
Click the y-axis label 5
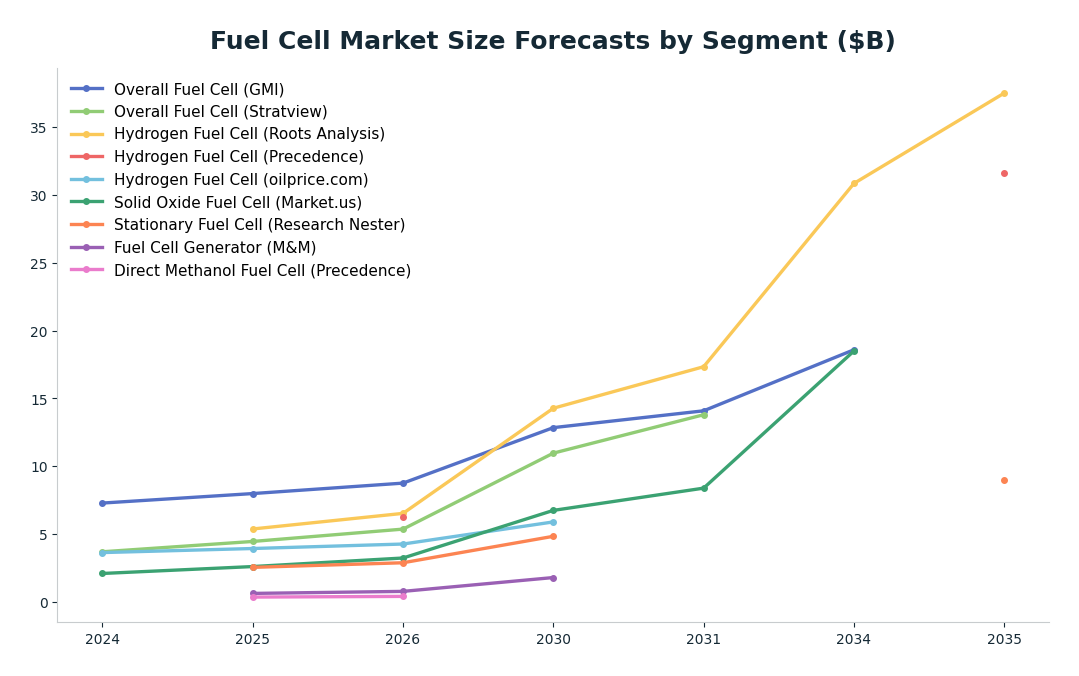coord(44,535)
